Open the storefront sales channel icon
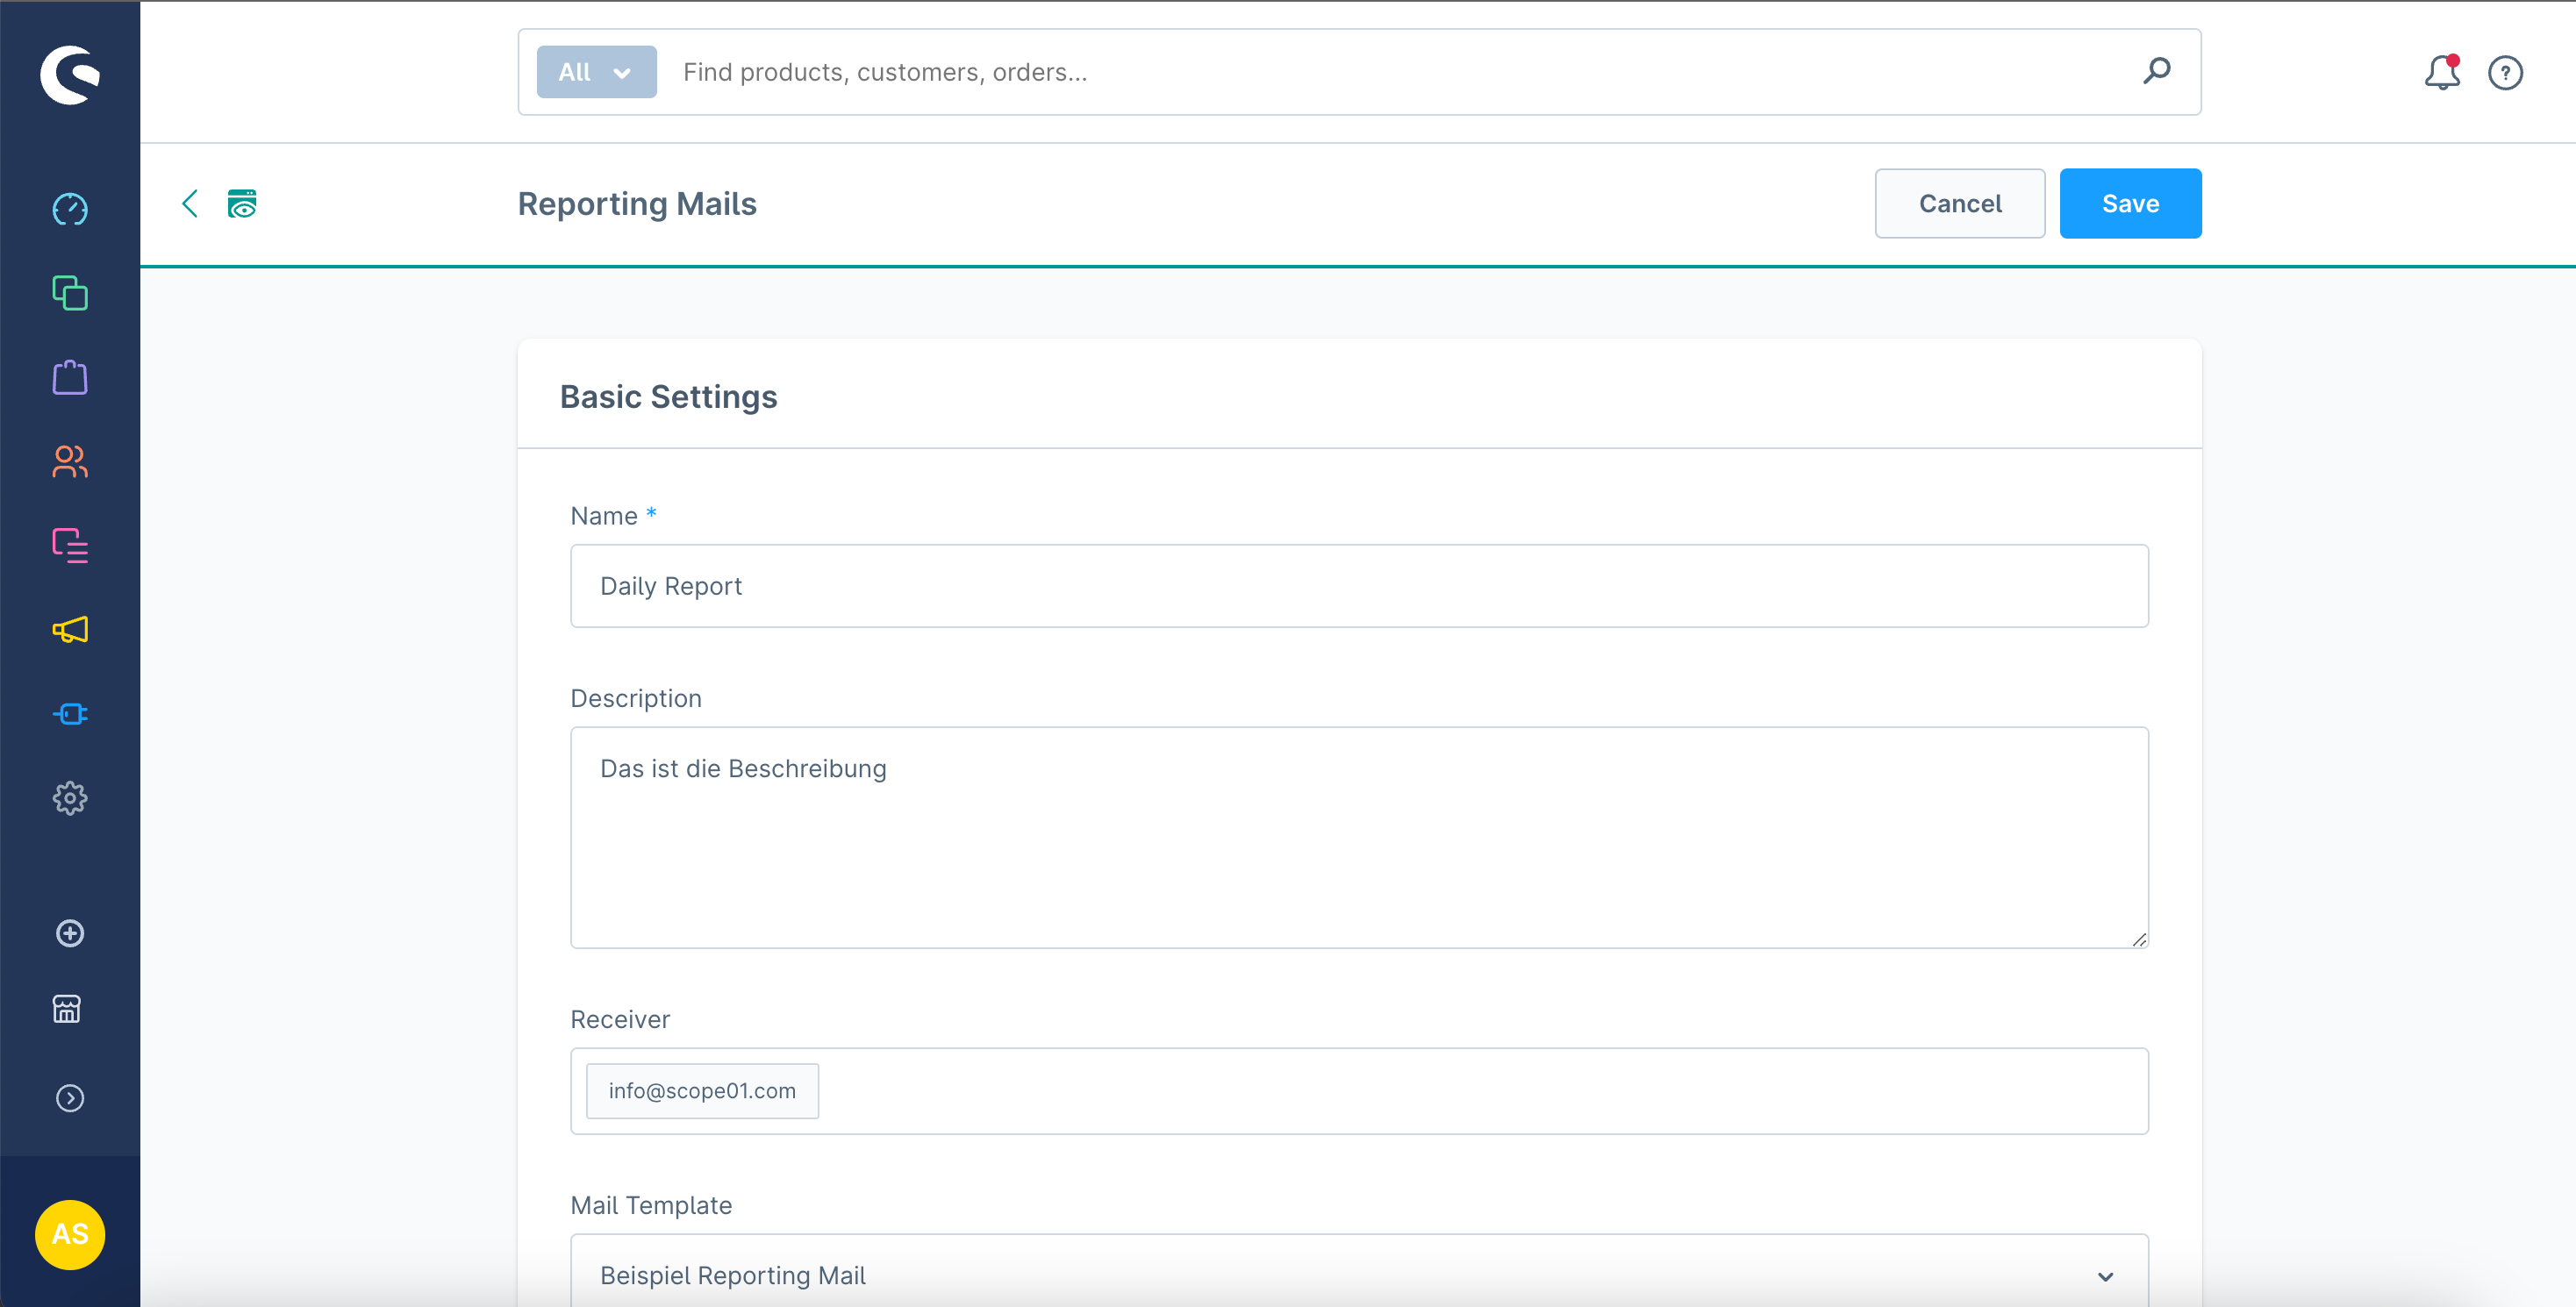 [x=67, y=1009]
